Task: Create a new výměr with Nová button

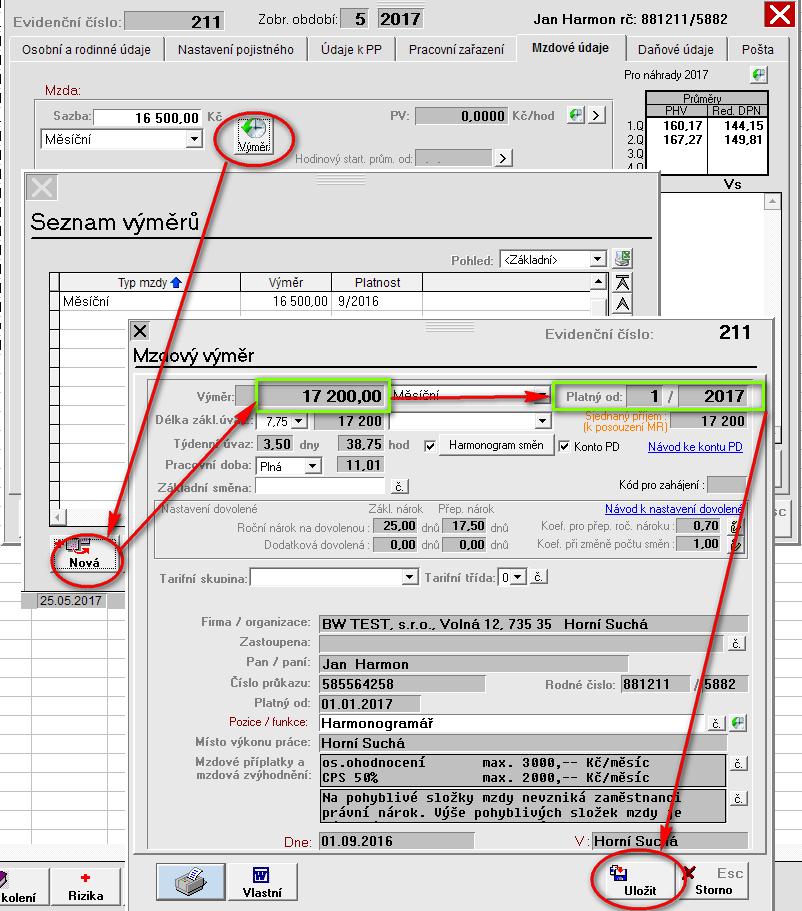Action: pyautogui.click(x=84, y=554)
